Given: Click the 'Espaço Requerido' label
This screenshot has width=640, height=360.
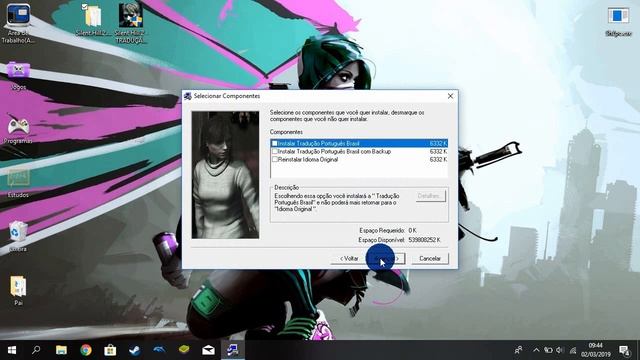Looking at the screenshot, I should [382, 231].
